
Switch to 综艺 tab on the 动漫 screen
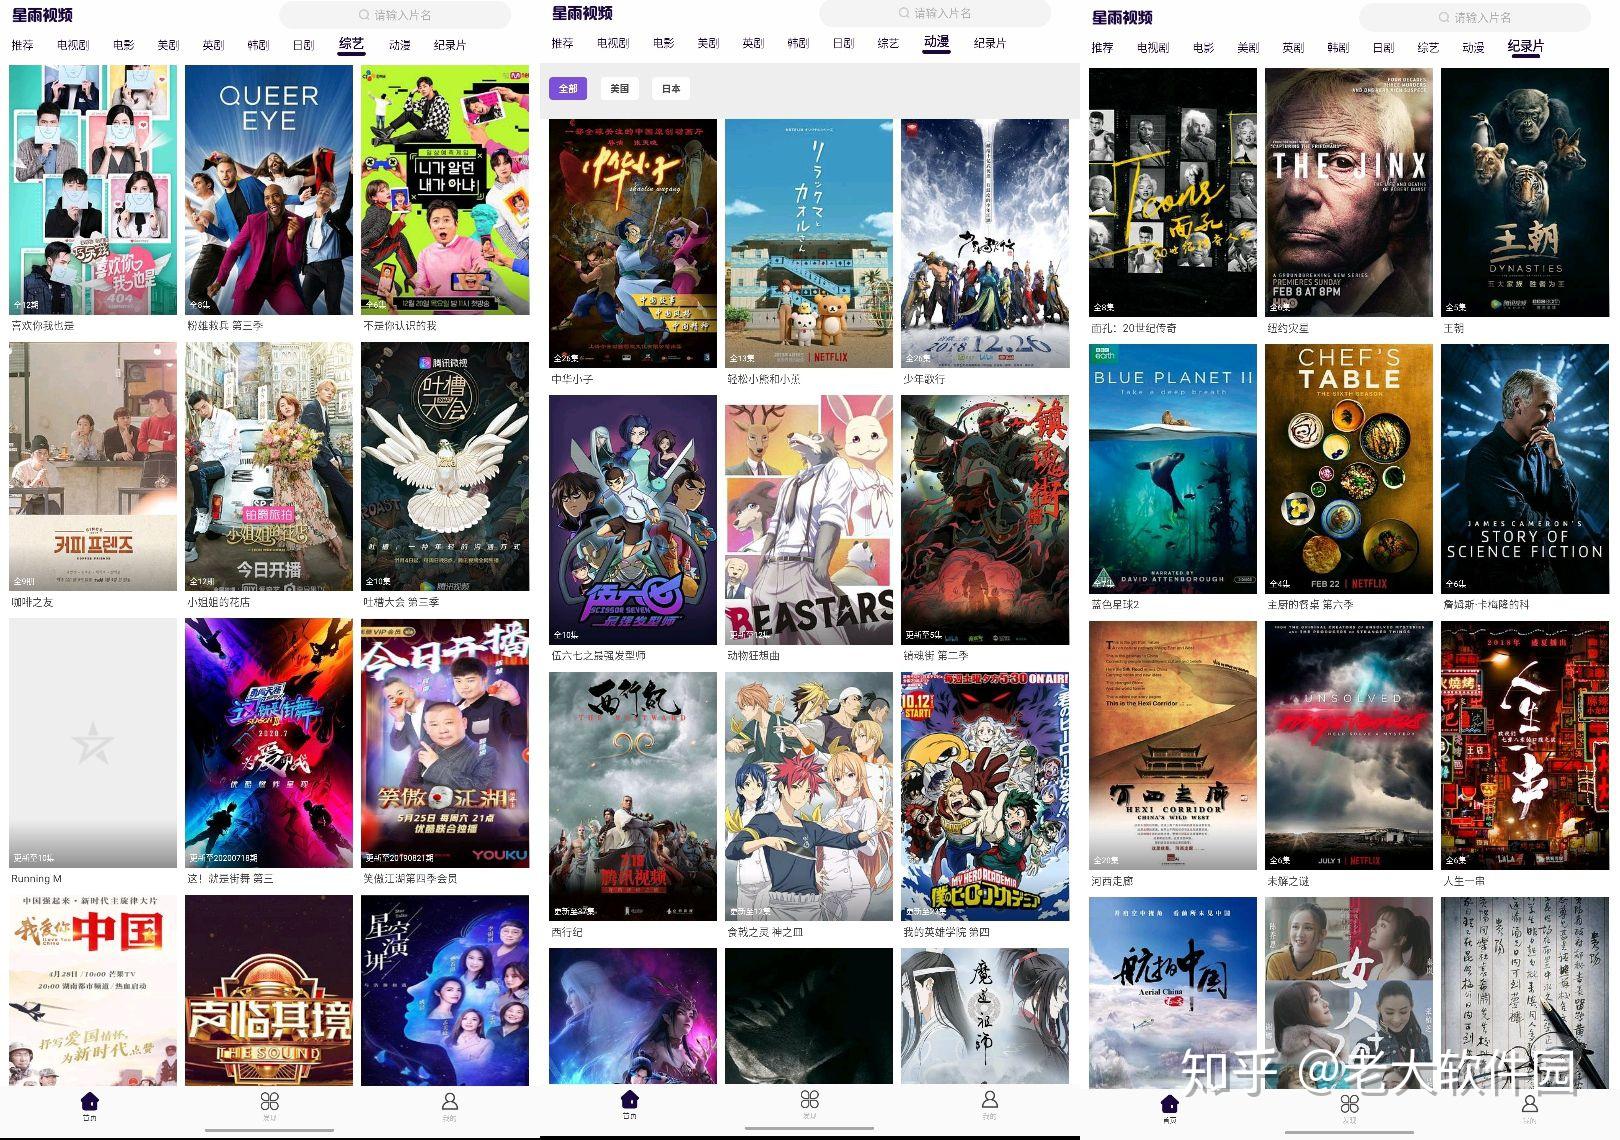[x=888, y=43]
